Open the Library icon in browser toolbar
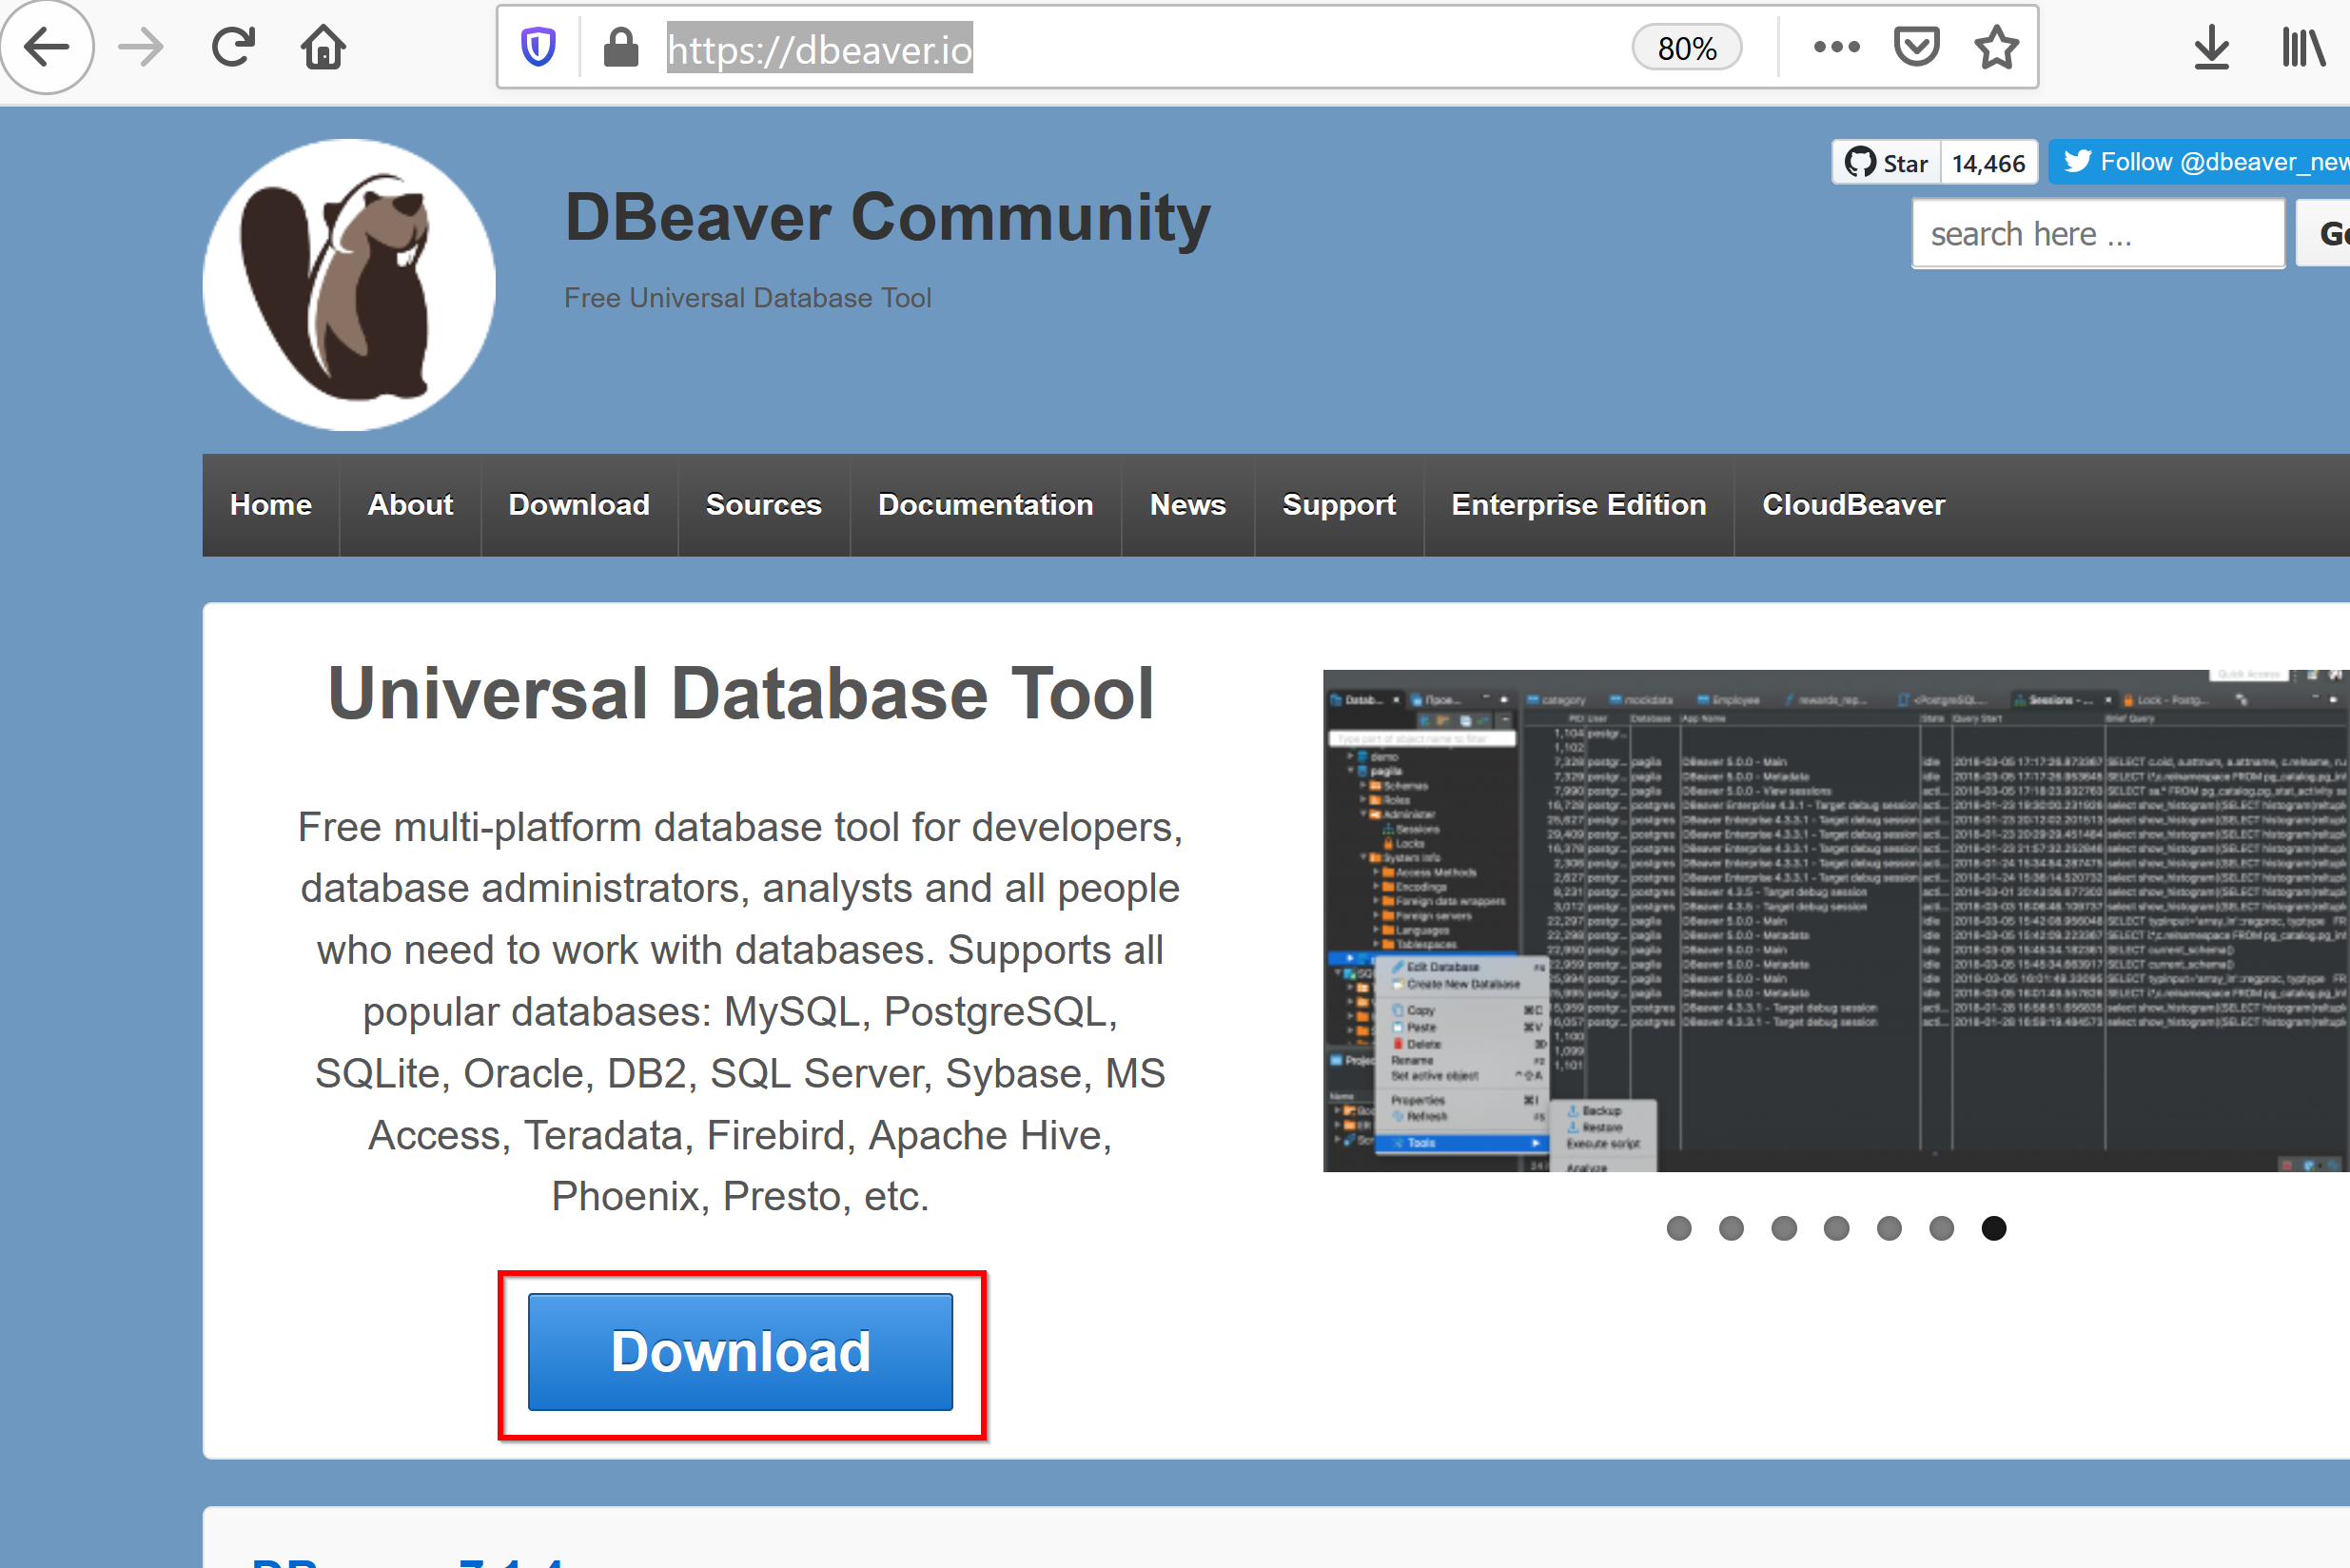This screenshot has width=2350, height=1568. tap(2302, 47)
